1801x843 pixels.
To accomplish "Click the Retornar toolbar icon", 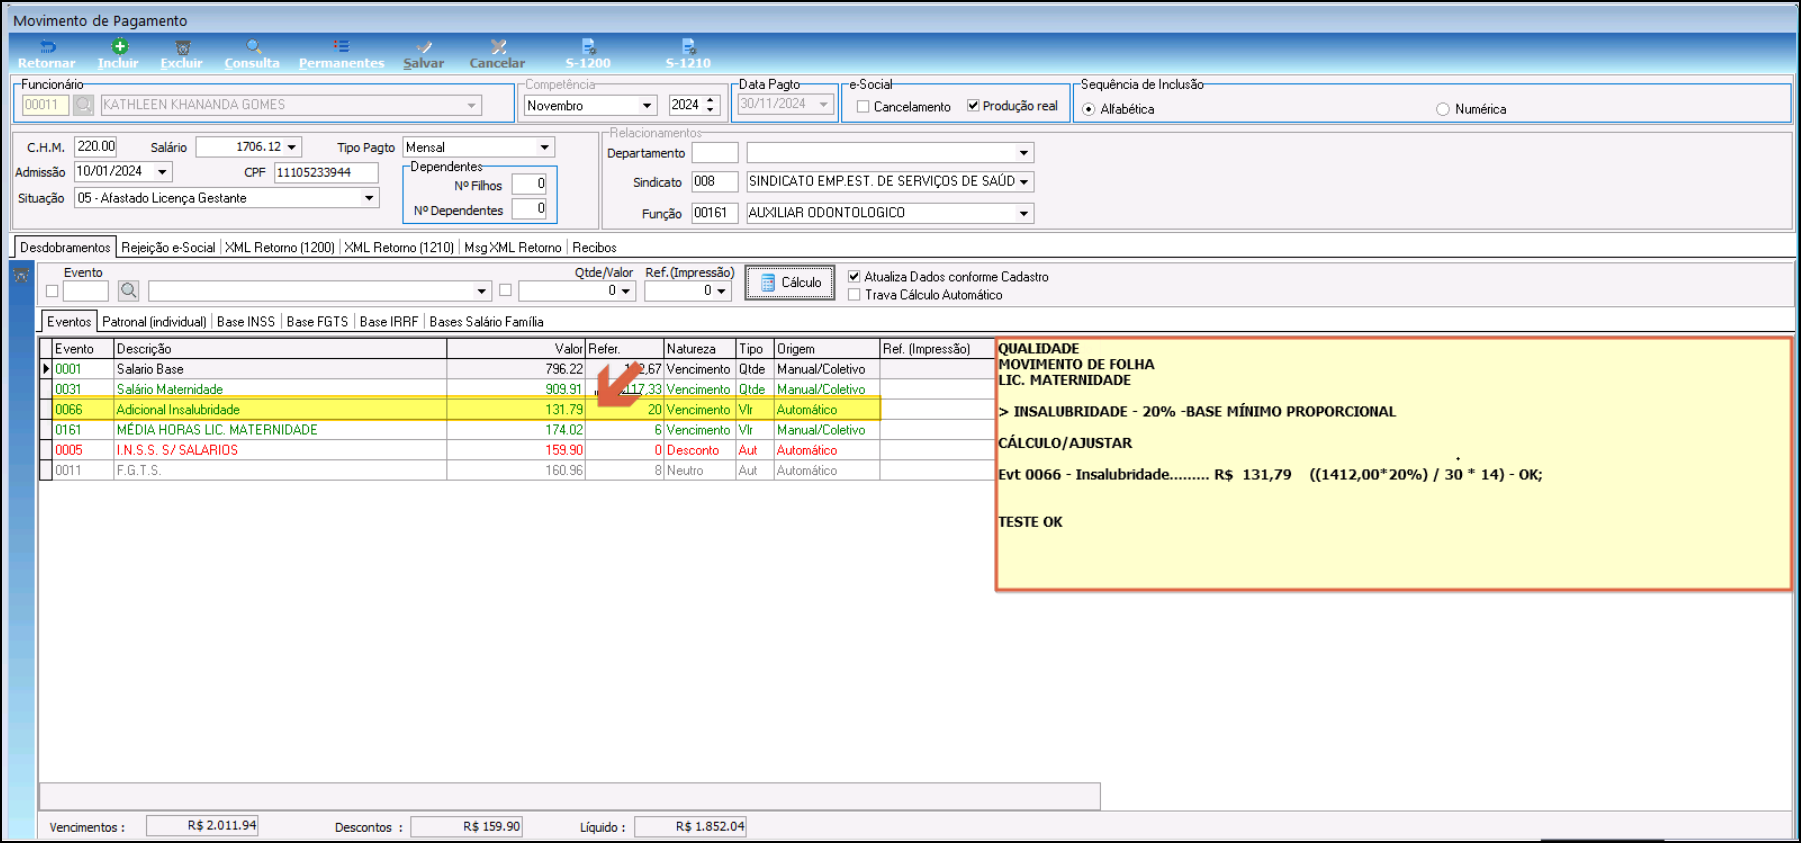I will tap(47, 47).
